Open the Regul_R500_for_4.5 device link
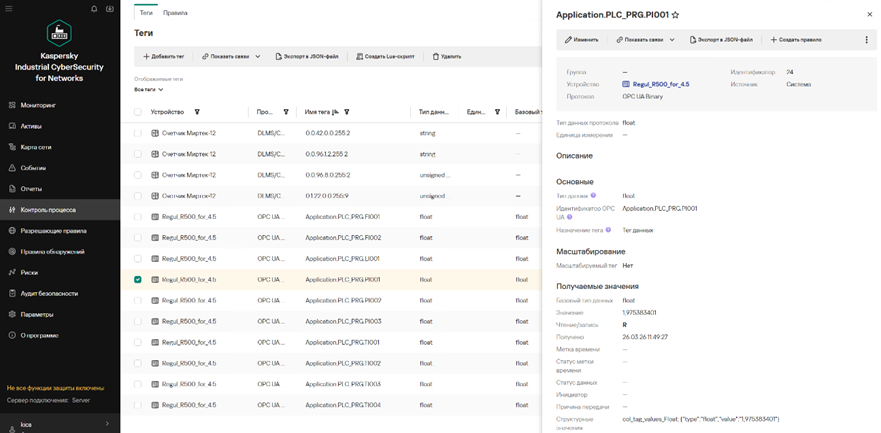Image resolution: width=881 pixels, height=433 pixels. (660, 84)
